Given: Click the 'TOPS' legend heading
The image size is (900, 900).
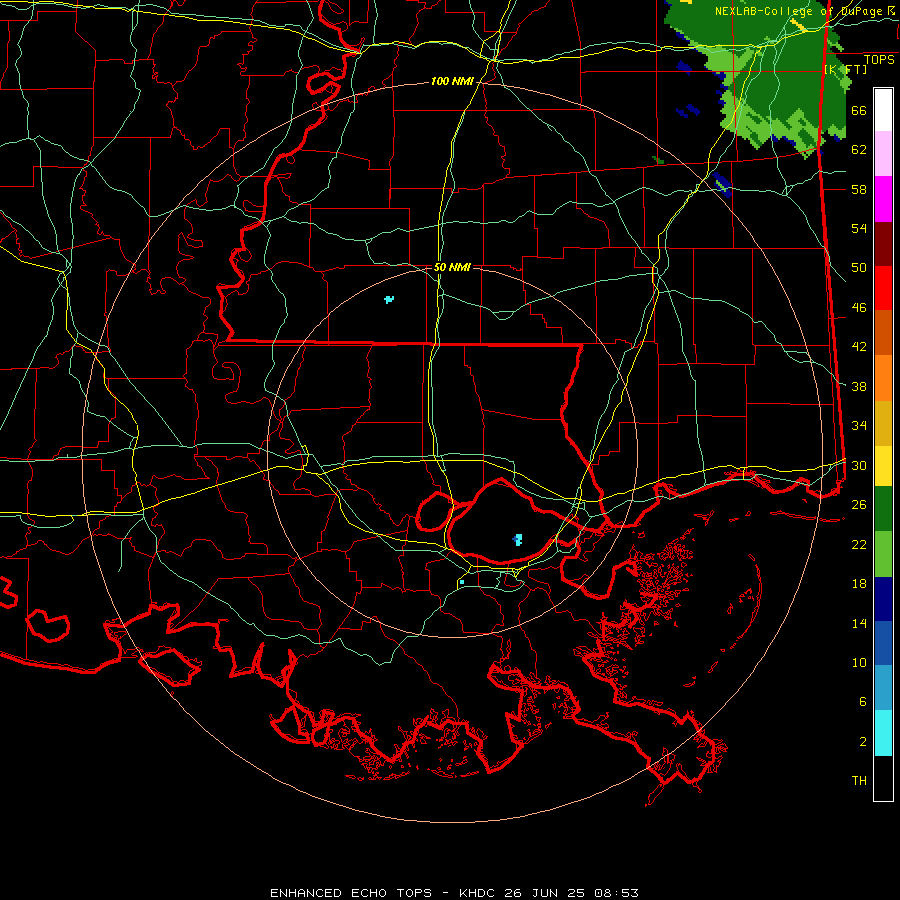Looking at the screenshot, I should pyautogui.click(x=879, y=59).
